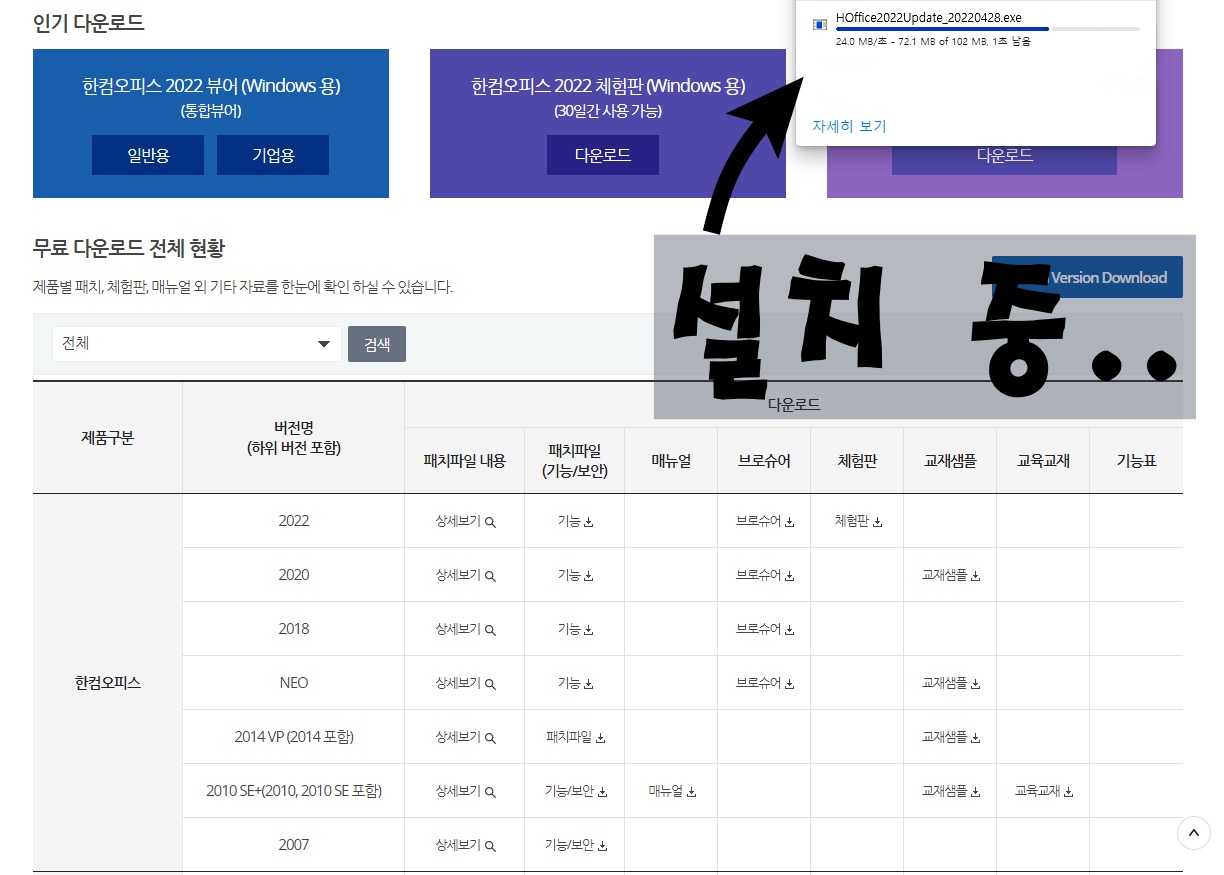Click the 제품구분 column header

pyautogui.click(x=108, y=438)
